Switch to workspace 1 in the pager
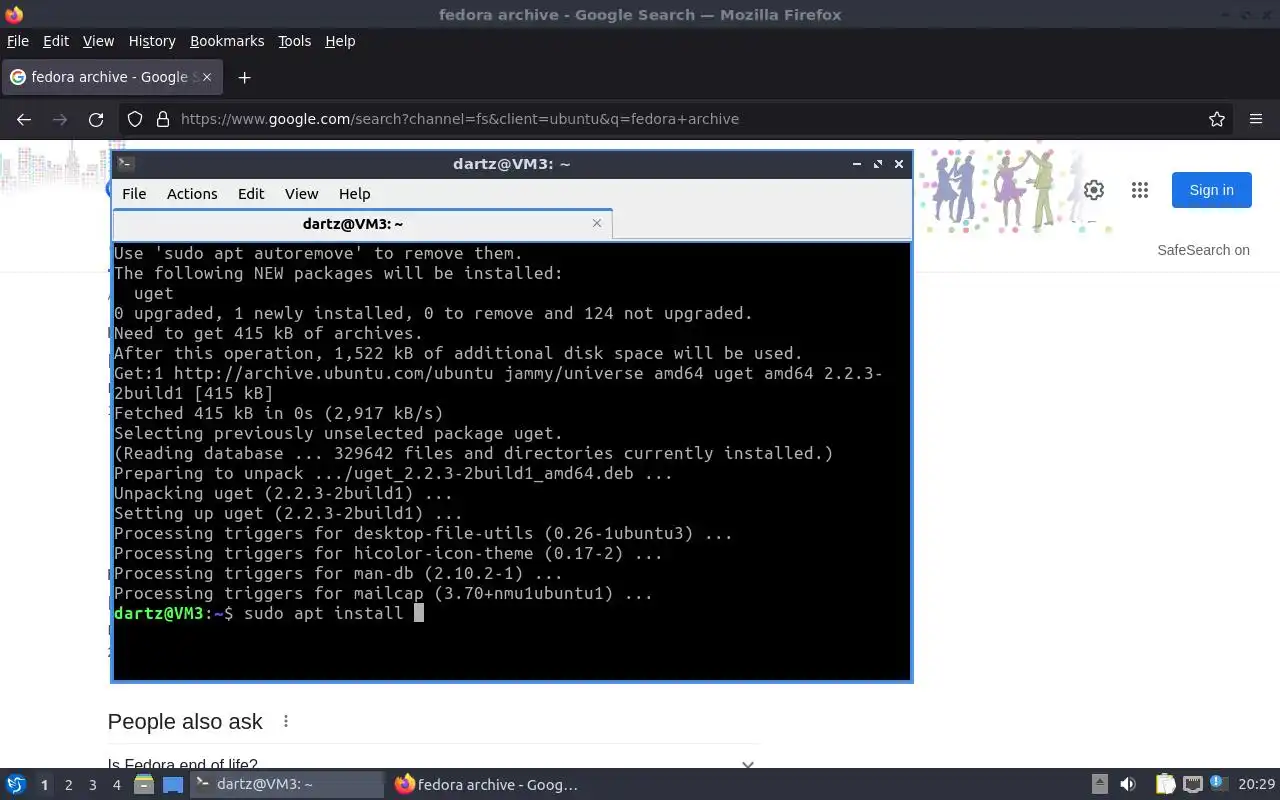The height and width of the screenshot is (800, 1280). click(44, 785)
